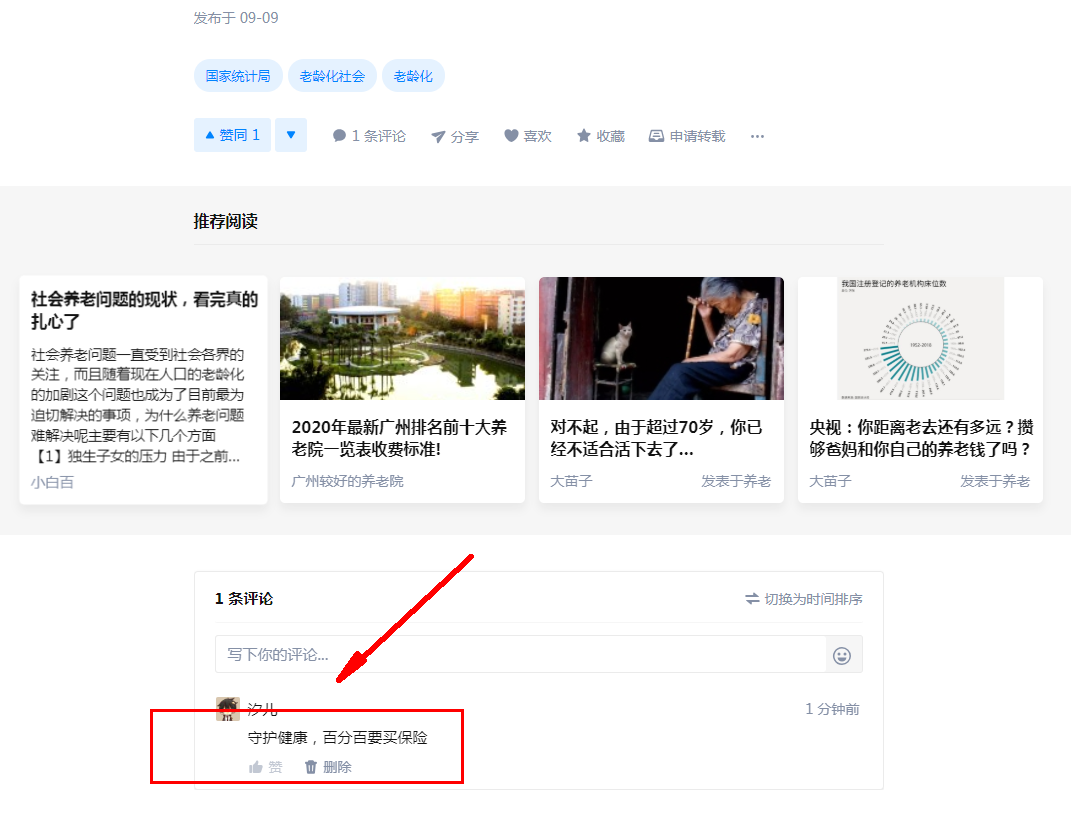Click comment text 守护健康，百分百要买保险
Viewport: 1071px width, 816px height.
337,737
